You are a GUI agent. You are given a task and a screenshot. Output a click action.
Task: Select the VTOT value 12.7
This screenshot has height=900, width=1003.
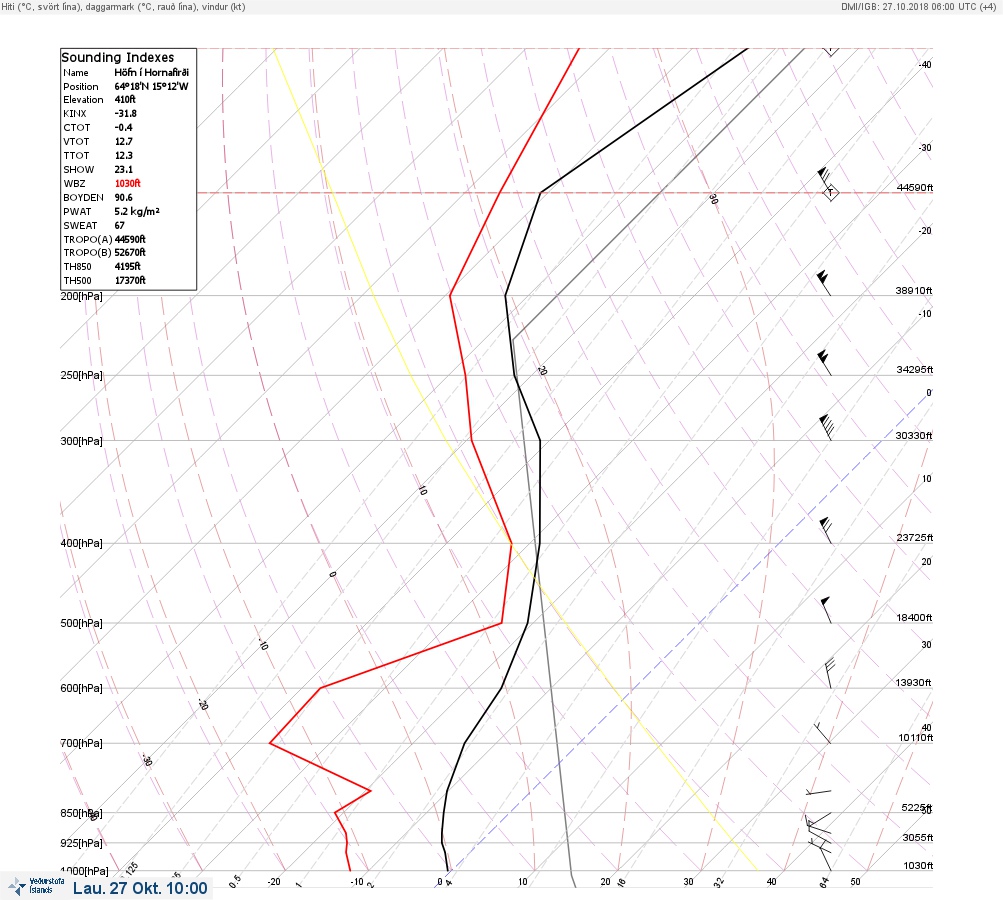click(x=123, y=141)
